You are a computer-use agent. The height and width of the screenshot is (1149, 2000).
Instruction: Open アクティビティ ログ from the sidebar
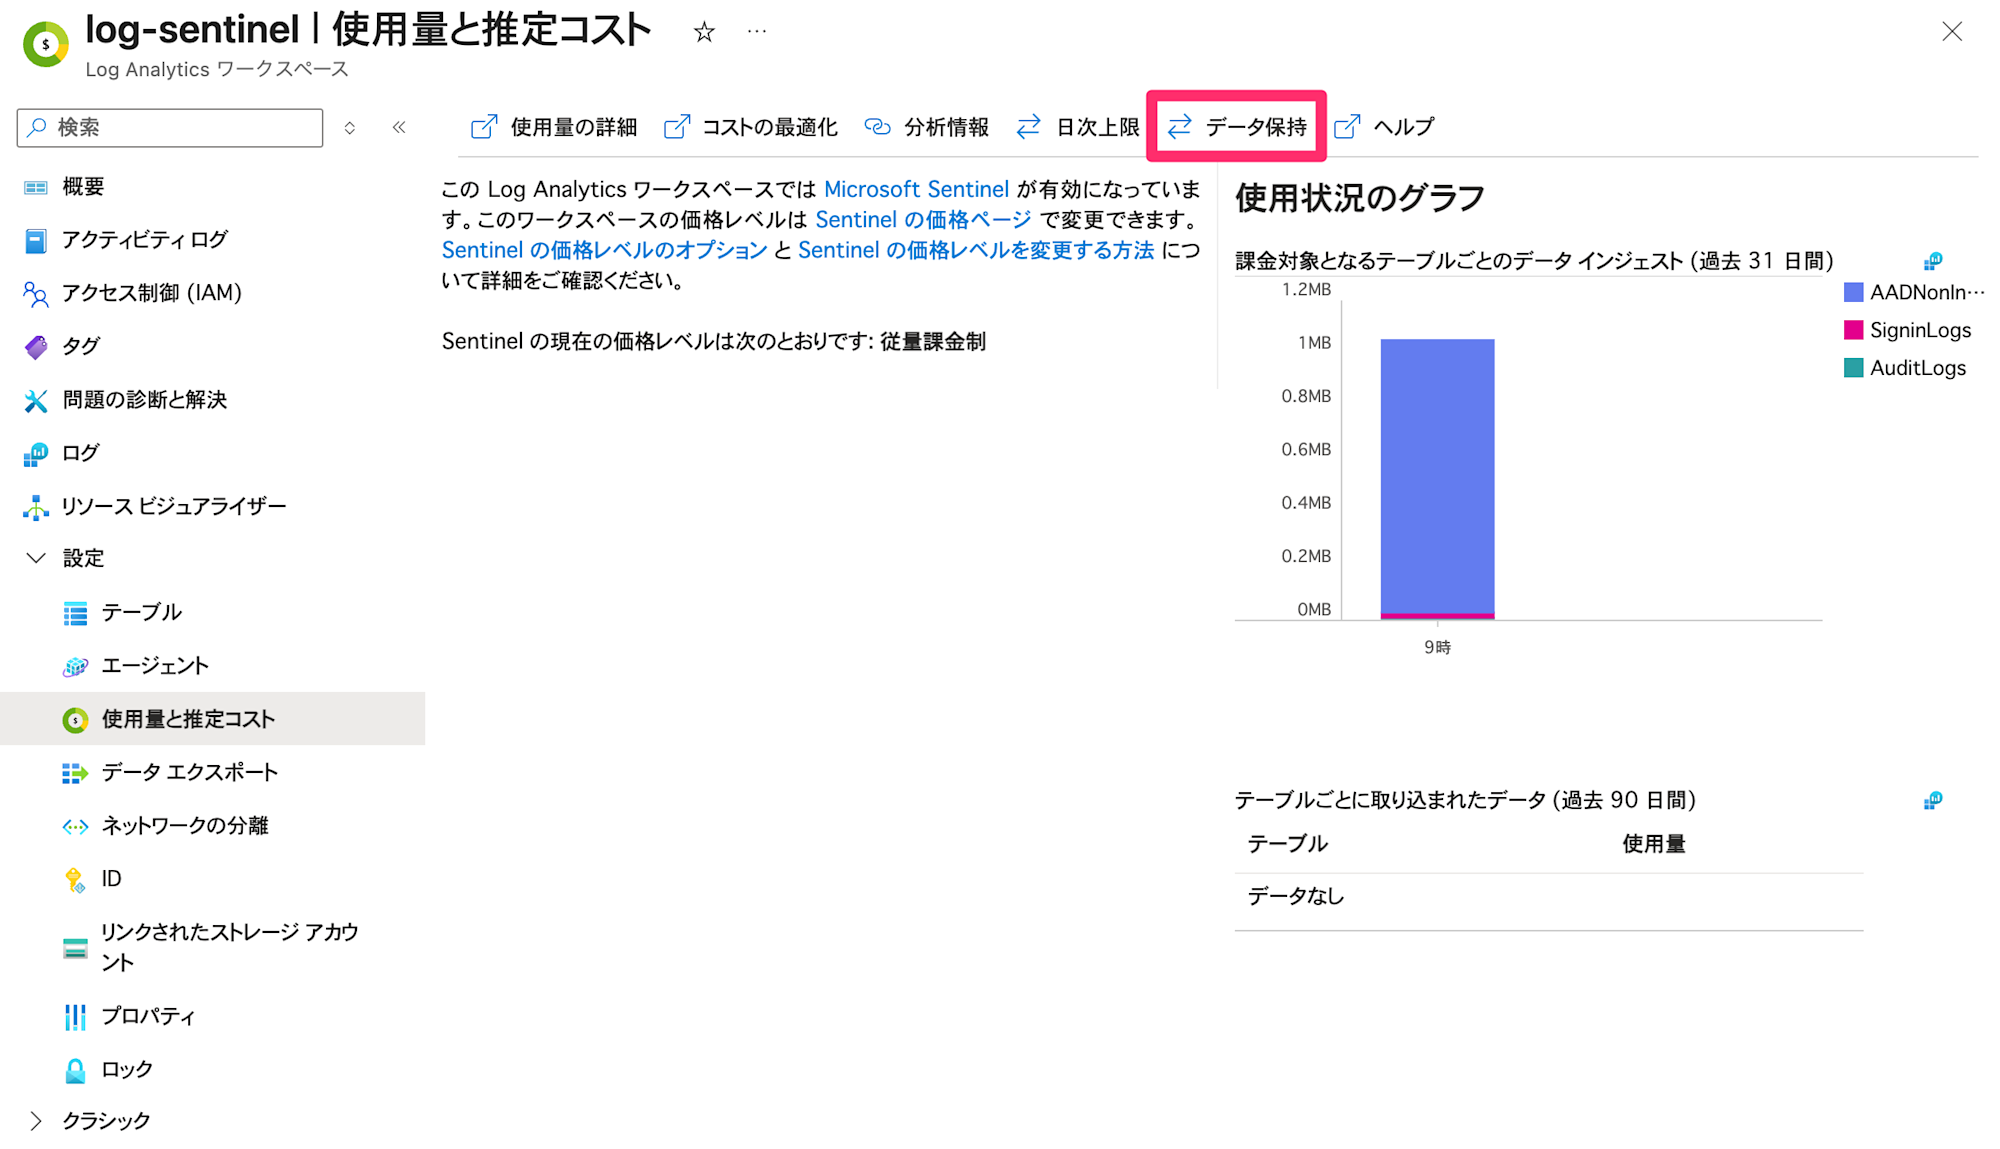pyautogui.click(x=145, y=240)
